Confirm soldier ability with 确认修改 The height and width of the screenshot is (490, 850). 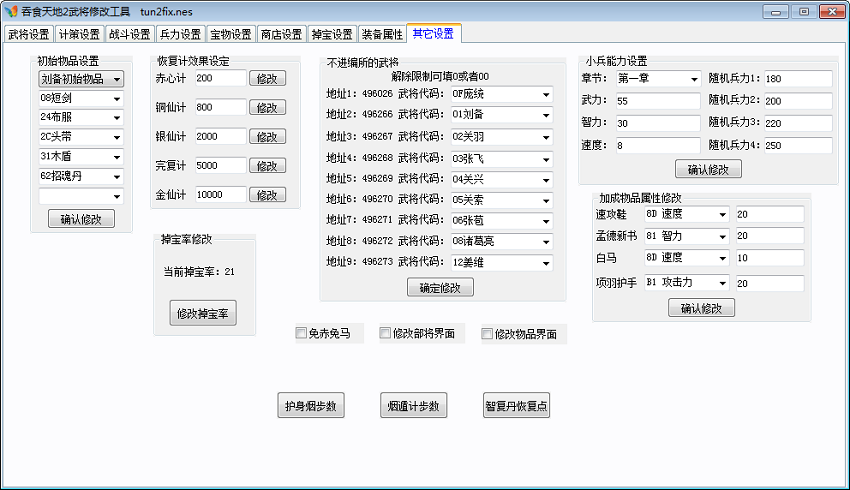coord(708,169)
